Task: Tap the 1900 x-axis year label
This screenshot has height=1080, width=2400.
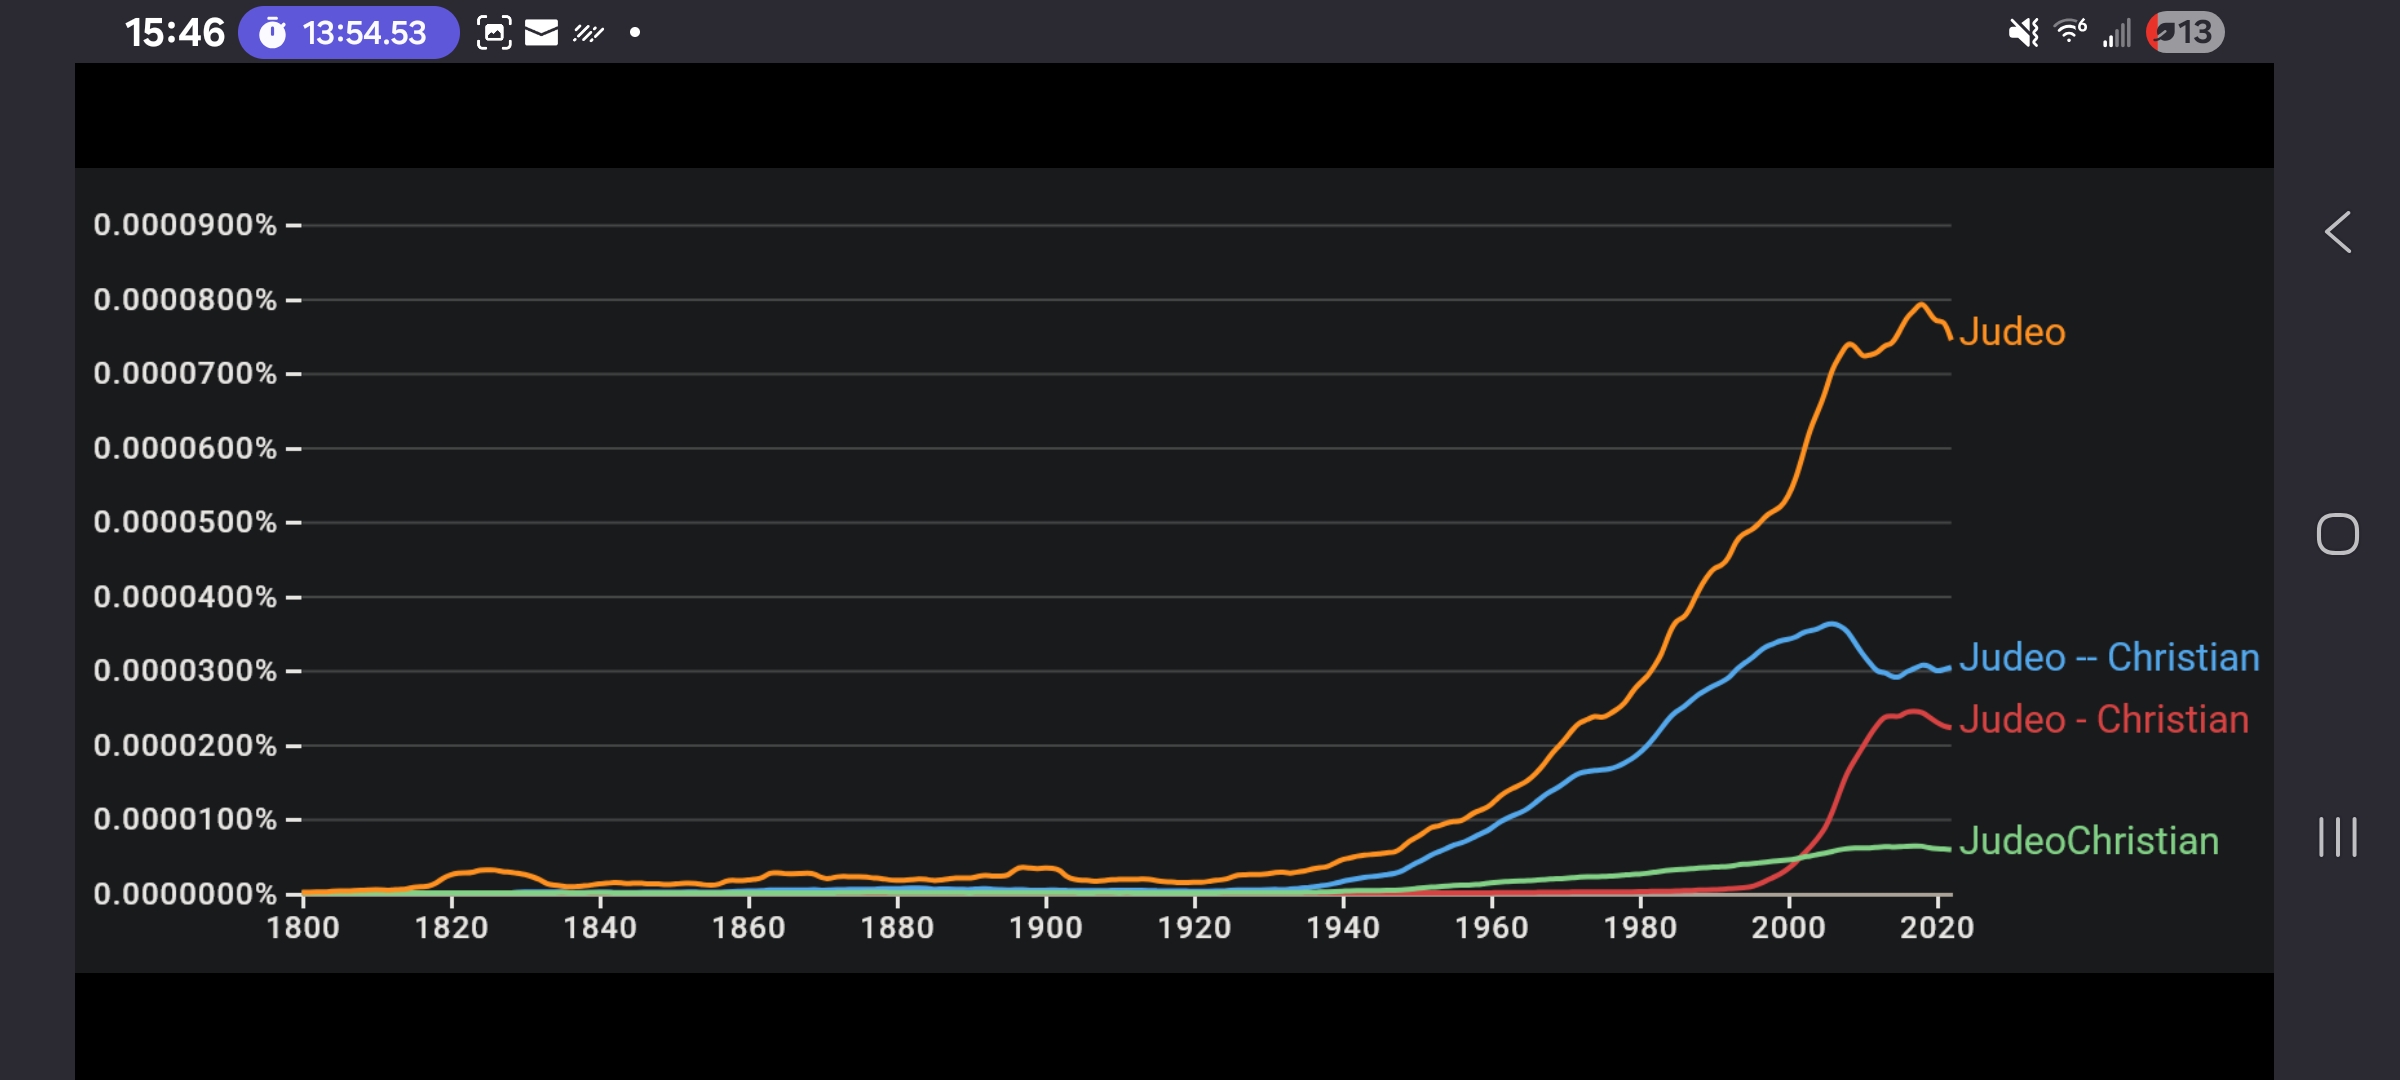Action: click(x=1046, y=928)
